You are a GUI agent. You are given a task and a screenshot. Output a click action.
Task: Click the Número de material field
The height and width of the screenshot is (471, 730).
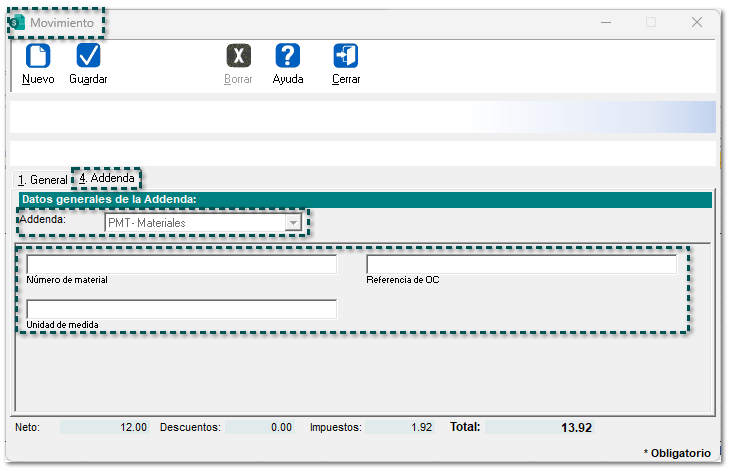pos(182,265)
